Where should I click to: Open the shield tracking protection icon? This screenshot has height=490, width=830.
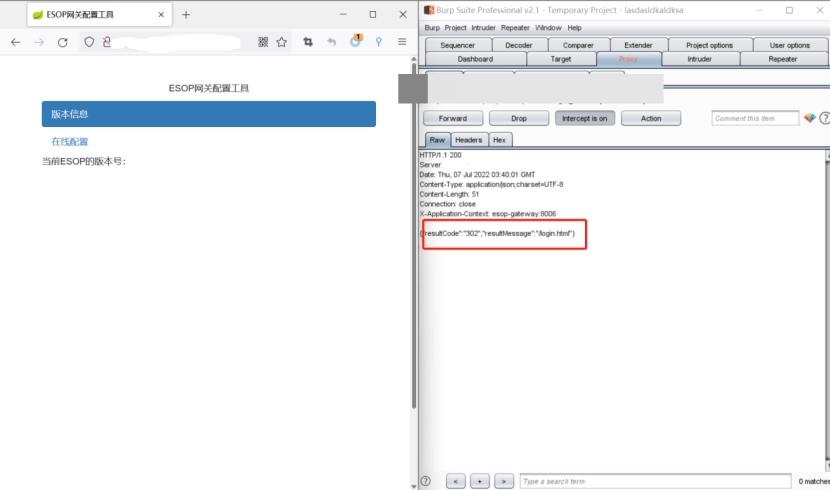(x=89, y=42)
